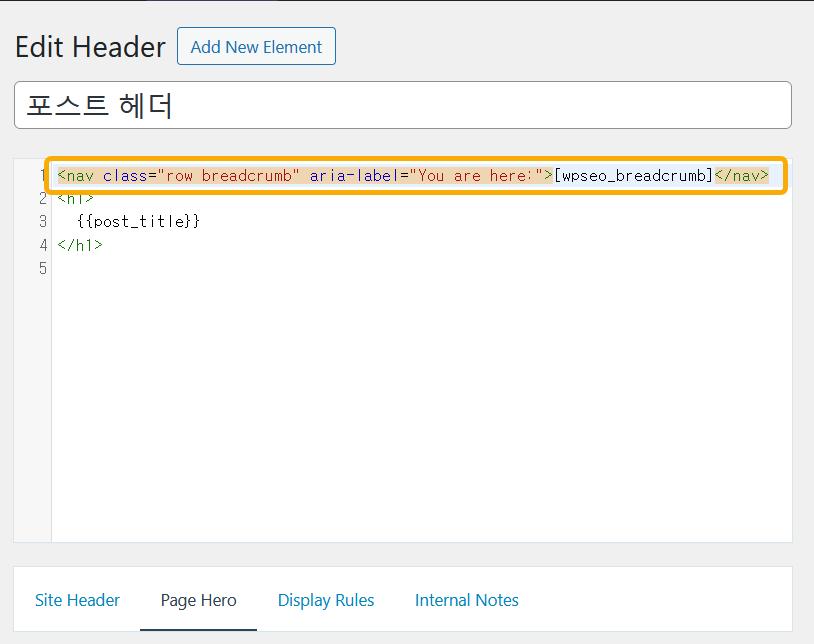This screenshot has width=814, height=644.
Task: Click the aria-label "You are here:" value
Action: tap(477, 175)
